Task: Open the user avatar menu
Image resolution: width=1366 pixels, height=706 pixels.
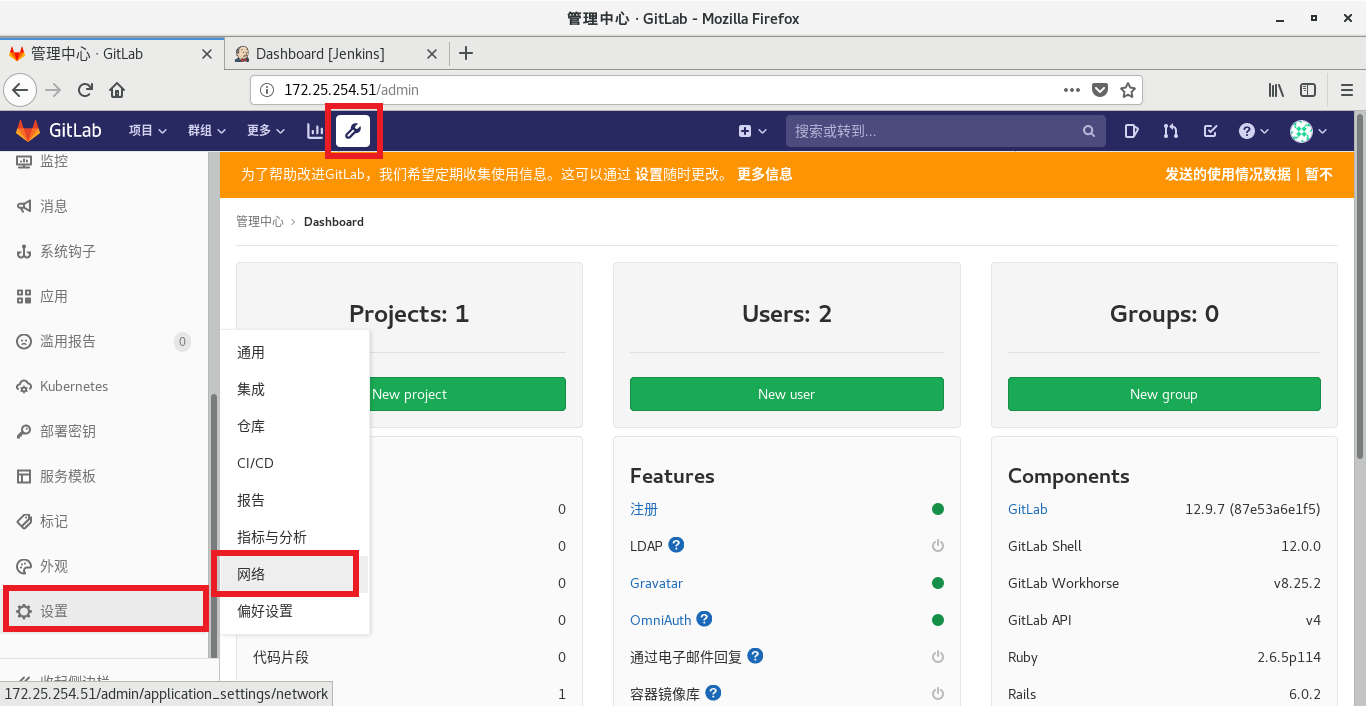Action: [1308, 131]
